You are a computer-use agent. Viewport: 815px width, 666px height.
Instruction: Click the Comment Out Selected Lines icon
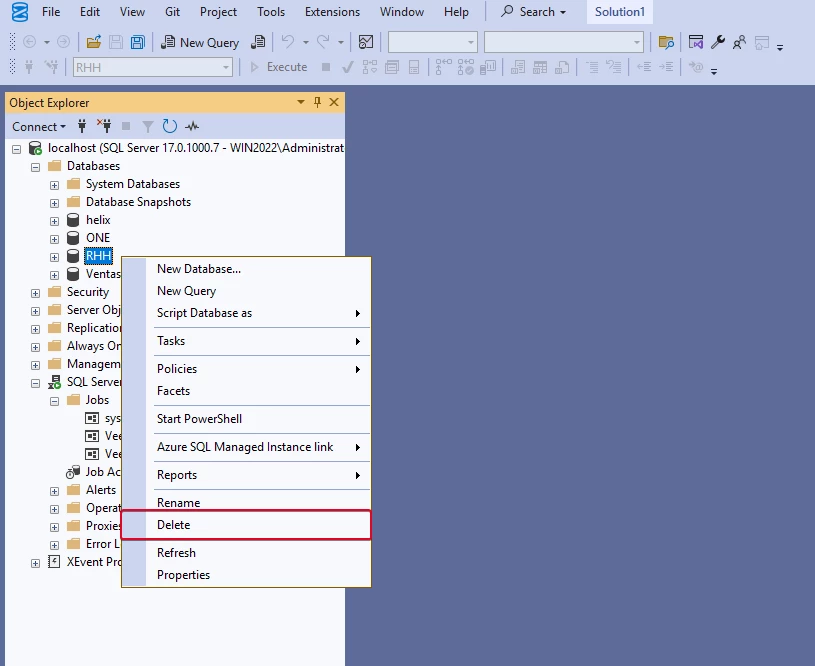tap(592, 67)
